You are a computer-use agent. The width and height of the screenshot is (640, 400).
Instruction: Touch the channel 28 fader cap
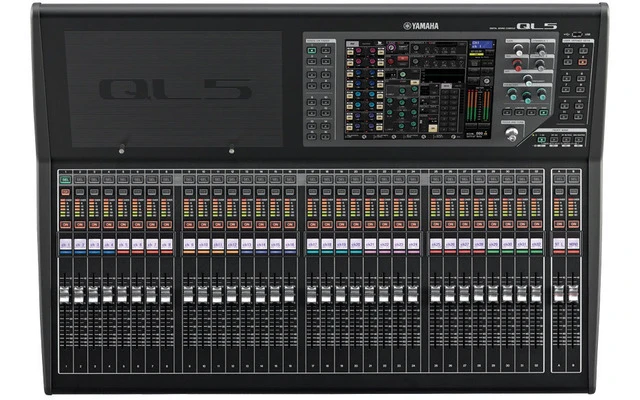(479, 294)
